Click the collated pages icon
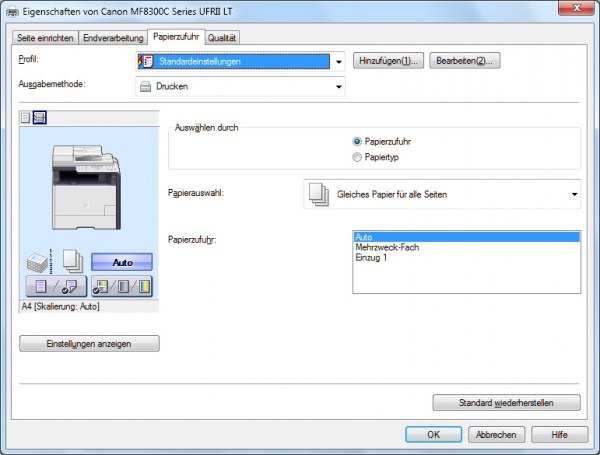Viewport: 600px width, 455px height. [x=73, y=262]
